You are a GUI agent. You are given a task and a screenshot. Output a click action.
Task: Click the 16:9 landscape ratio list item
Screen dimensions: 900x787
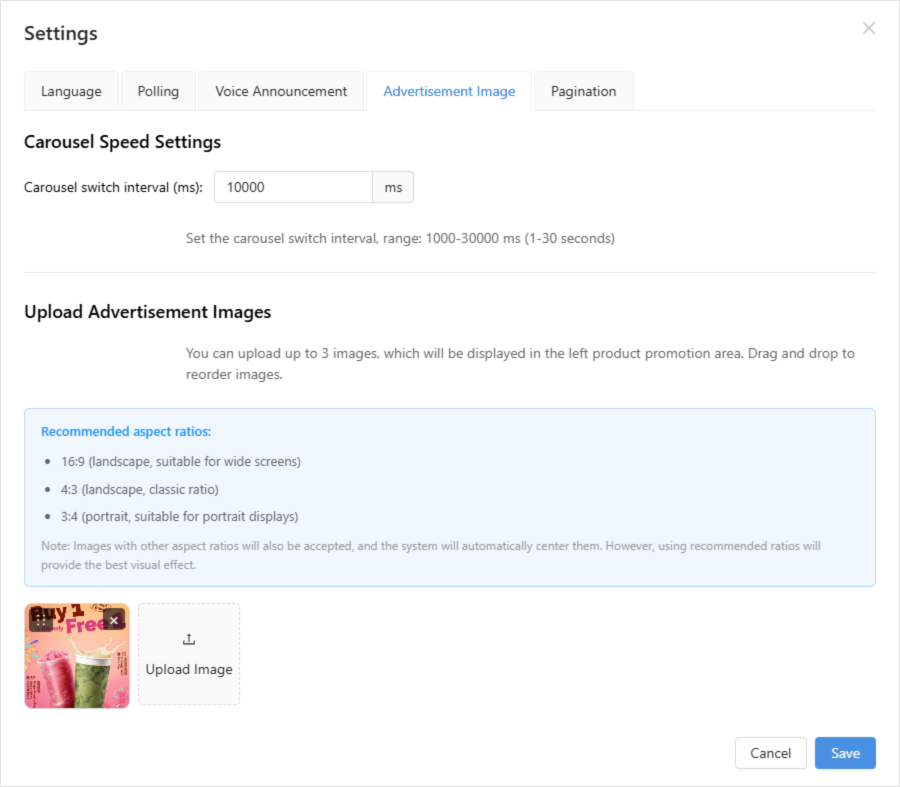click(180, 462)
